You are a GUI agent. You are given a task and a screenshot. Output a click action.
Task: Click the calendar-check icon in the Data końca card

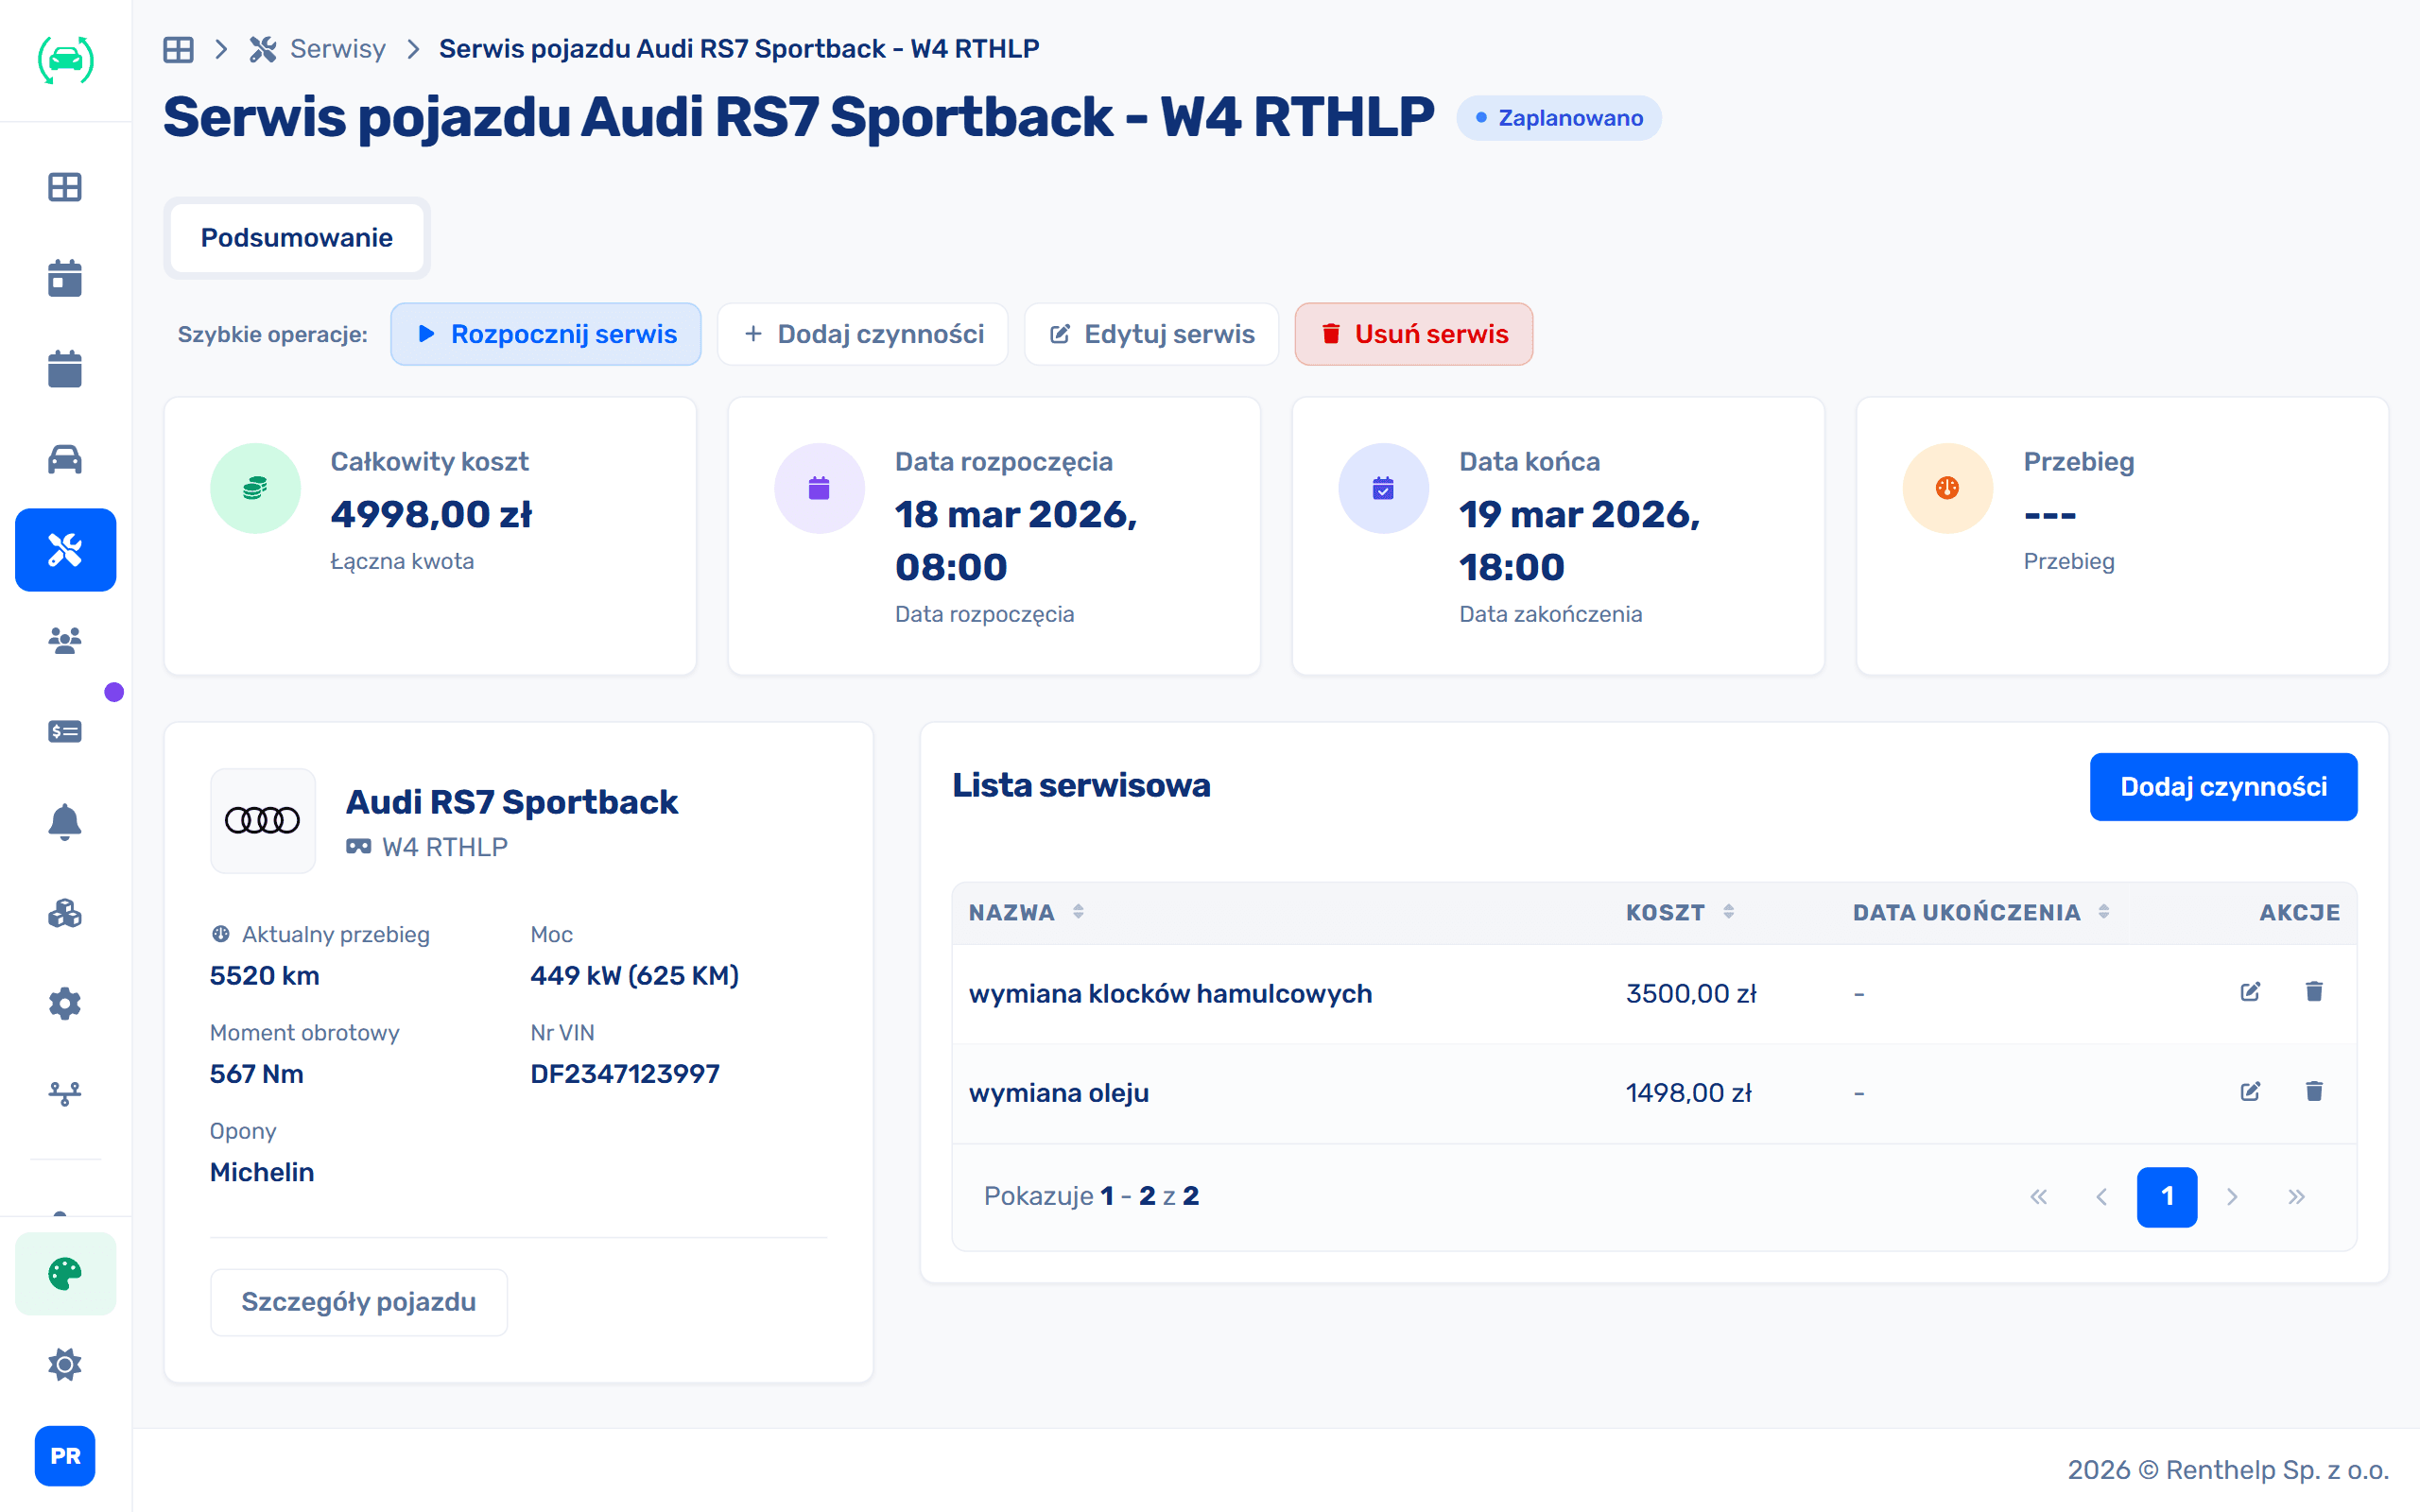coord(1383,488)
